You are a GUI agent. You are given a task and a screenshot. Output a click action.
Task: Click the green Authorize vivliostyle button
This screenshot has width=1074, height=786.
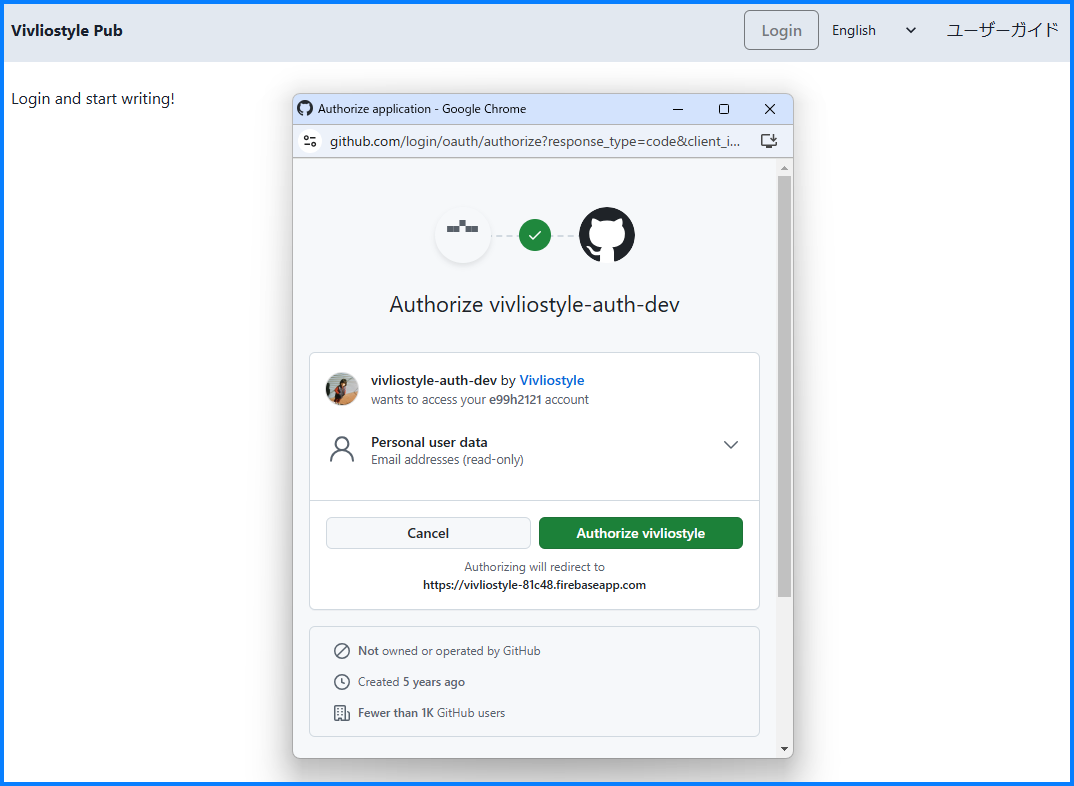(641, 533)
